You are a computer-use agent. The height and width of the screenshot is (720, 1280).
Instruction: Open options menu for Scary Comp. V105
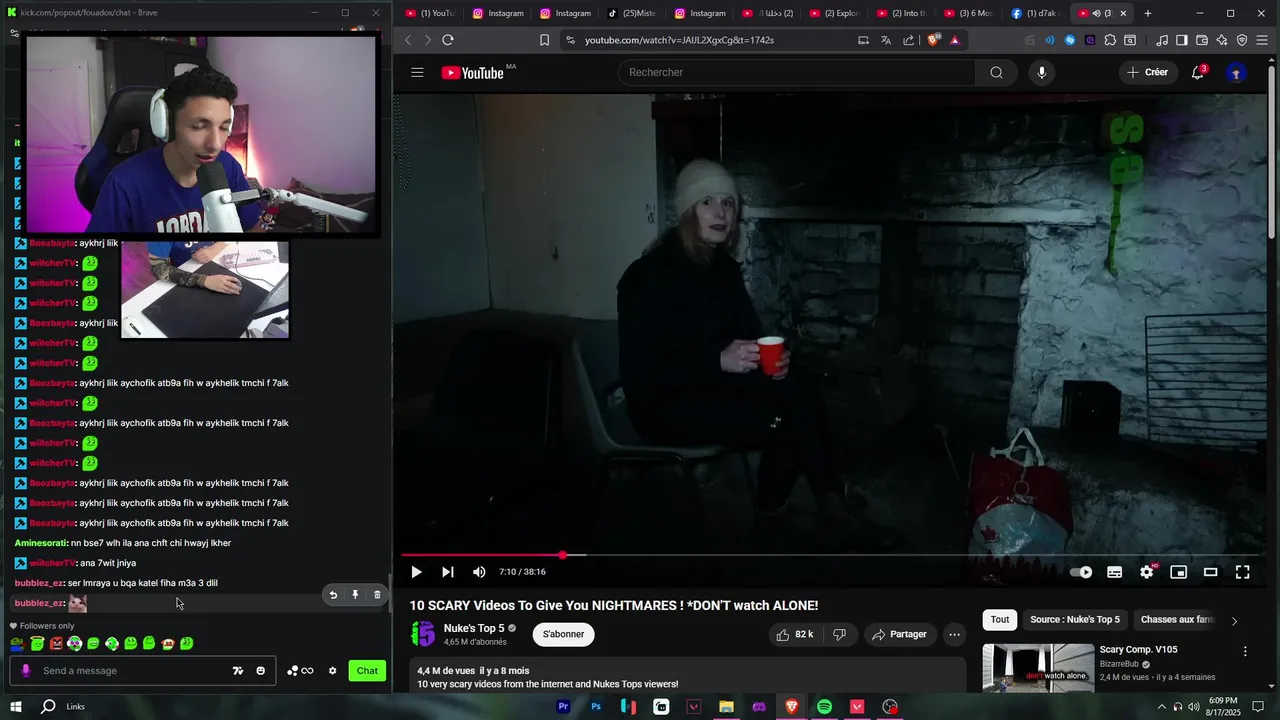(x=1245, y=651)
